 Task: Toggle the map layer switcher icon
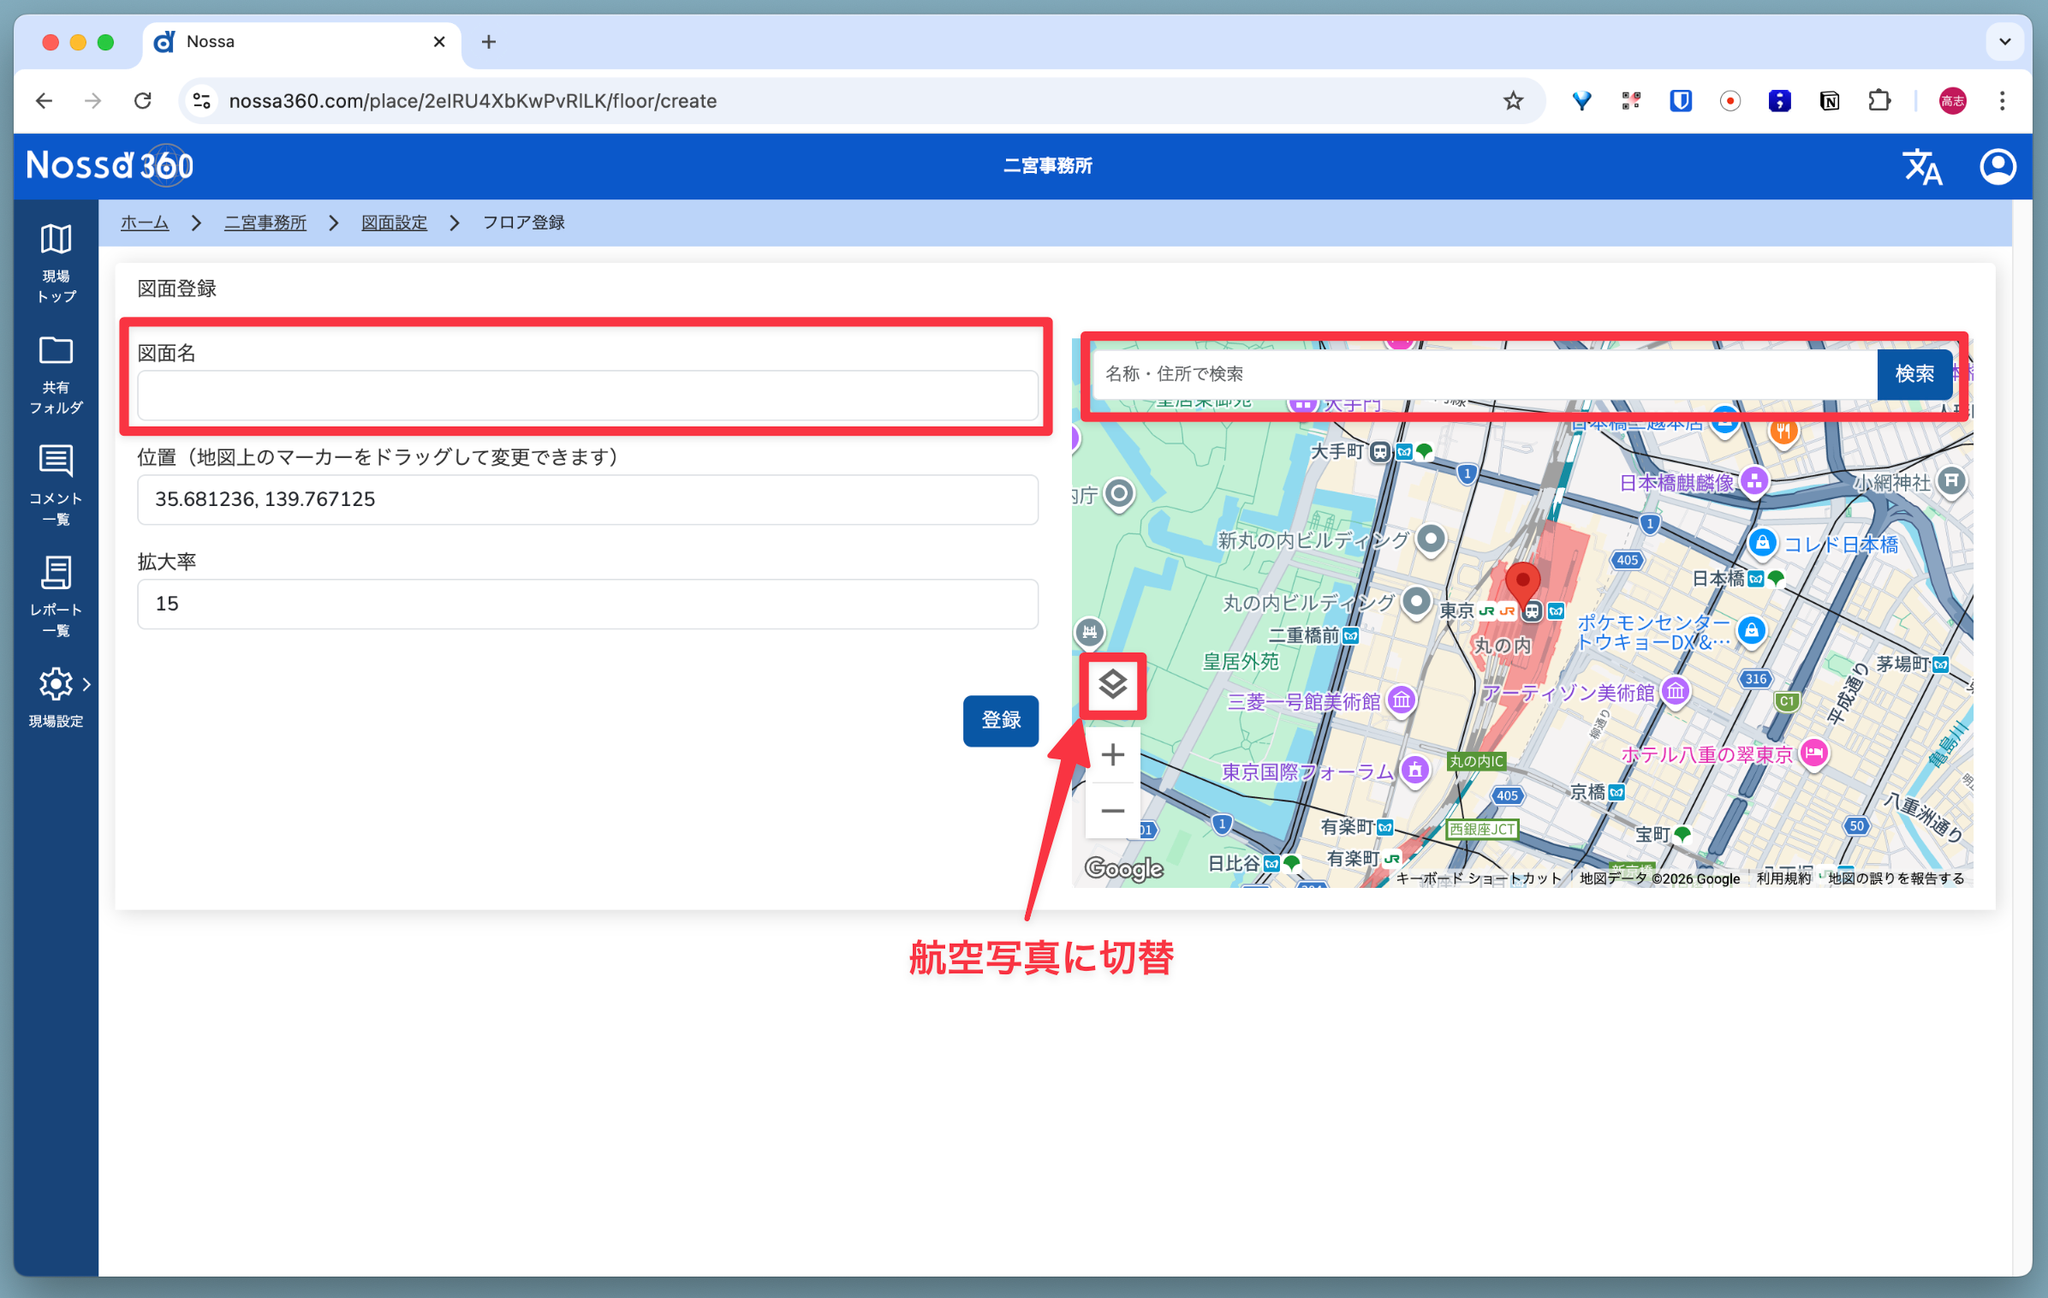pyautogui.click(x=1112, y=684)
